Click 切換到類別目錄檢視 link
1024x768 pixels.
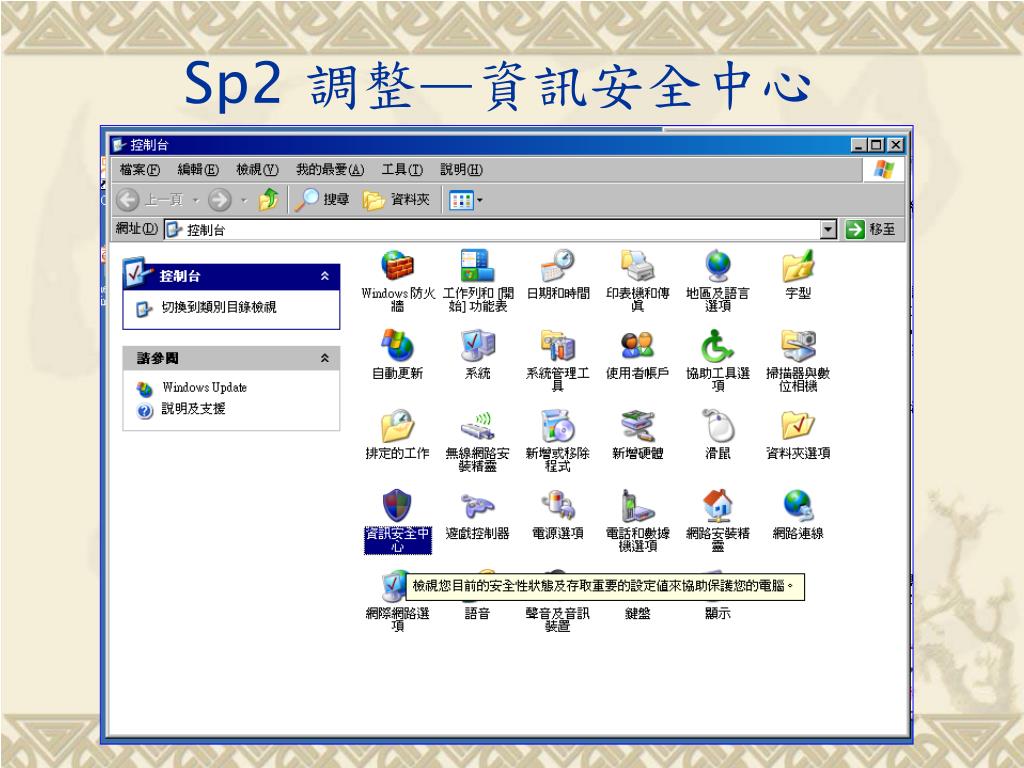(219, 307)
